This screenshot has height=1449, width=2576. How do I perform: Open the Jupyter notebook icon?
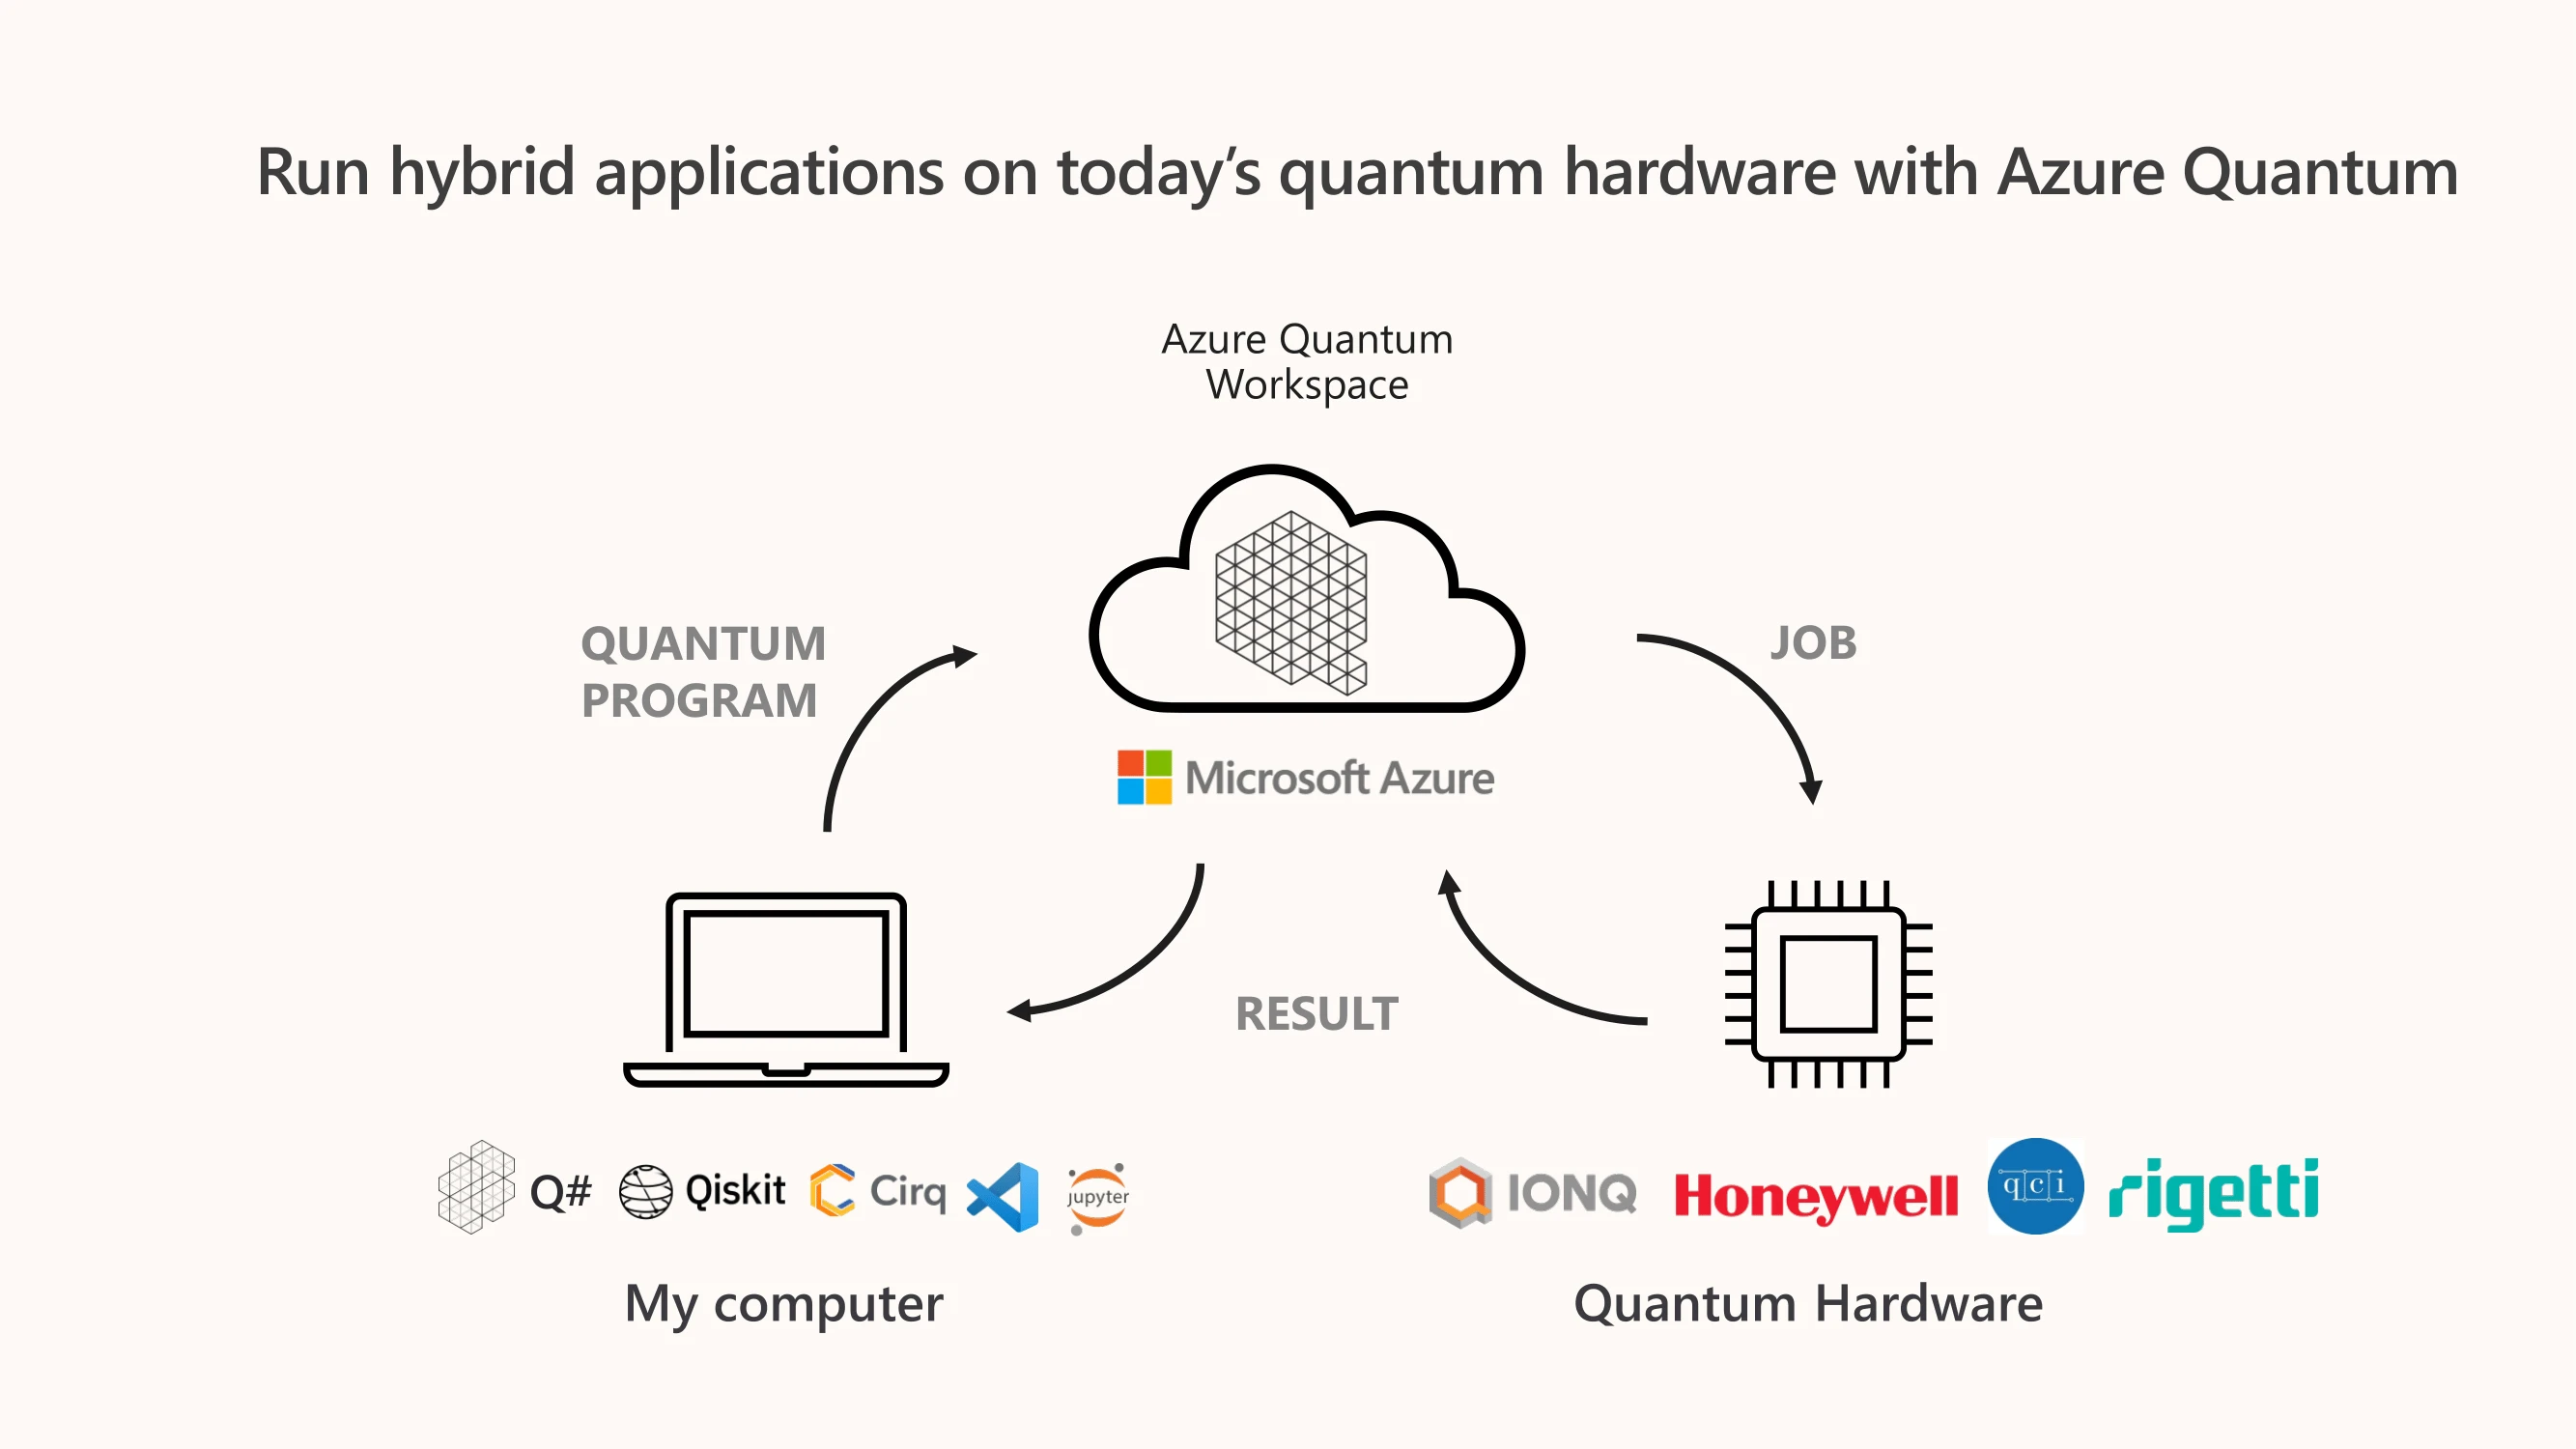[x=1099, y=1191]
